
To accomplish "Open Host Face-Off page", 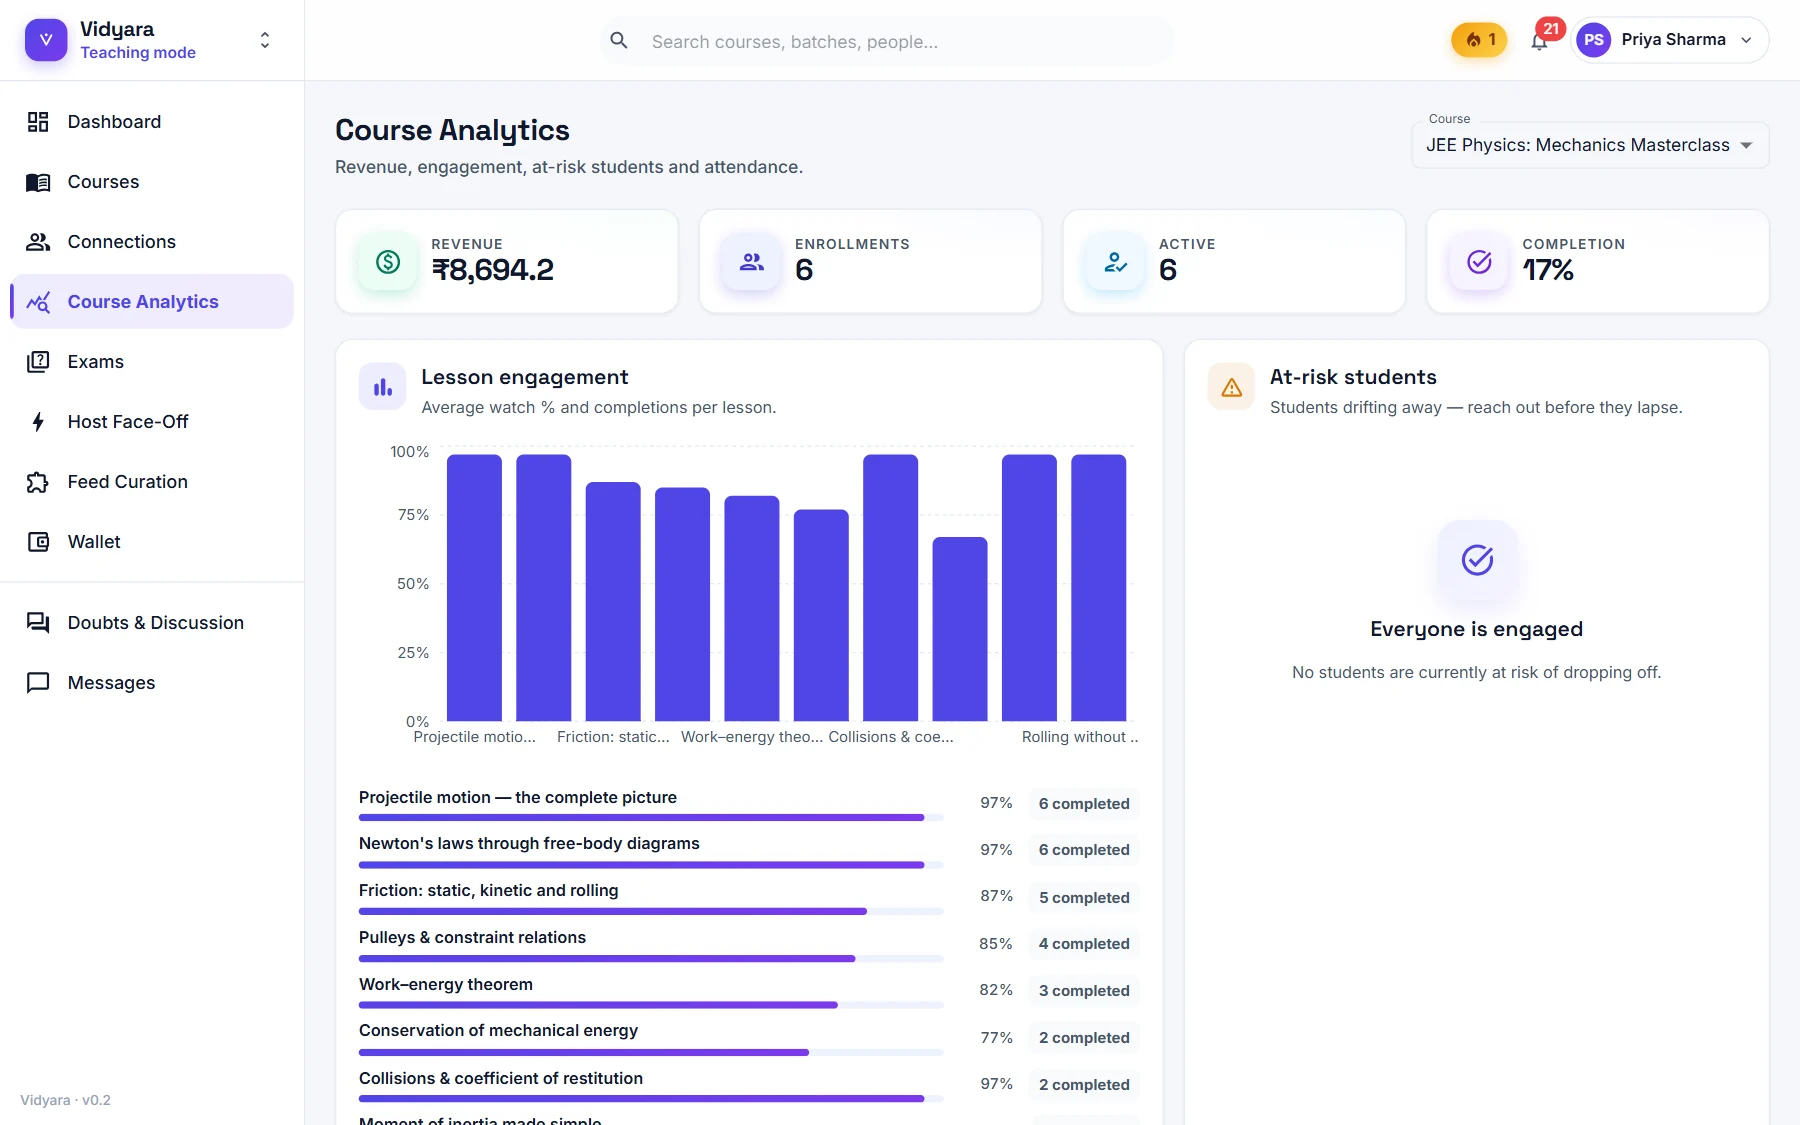I will (x=152, y=422).
